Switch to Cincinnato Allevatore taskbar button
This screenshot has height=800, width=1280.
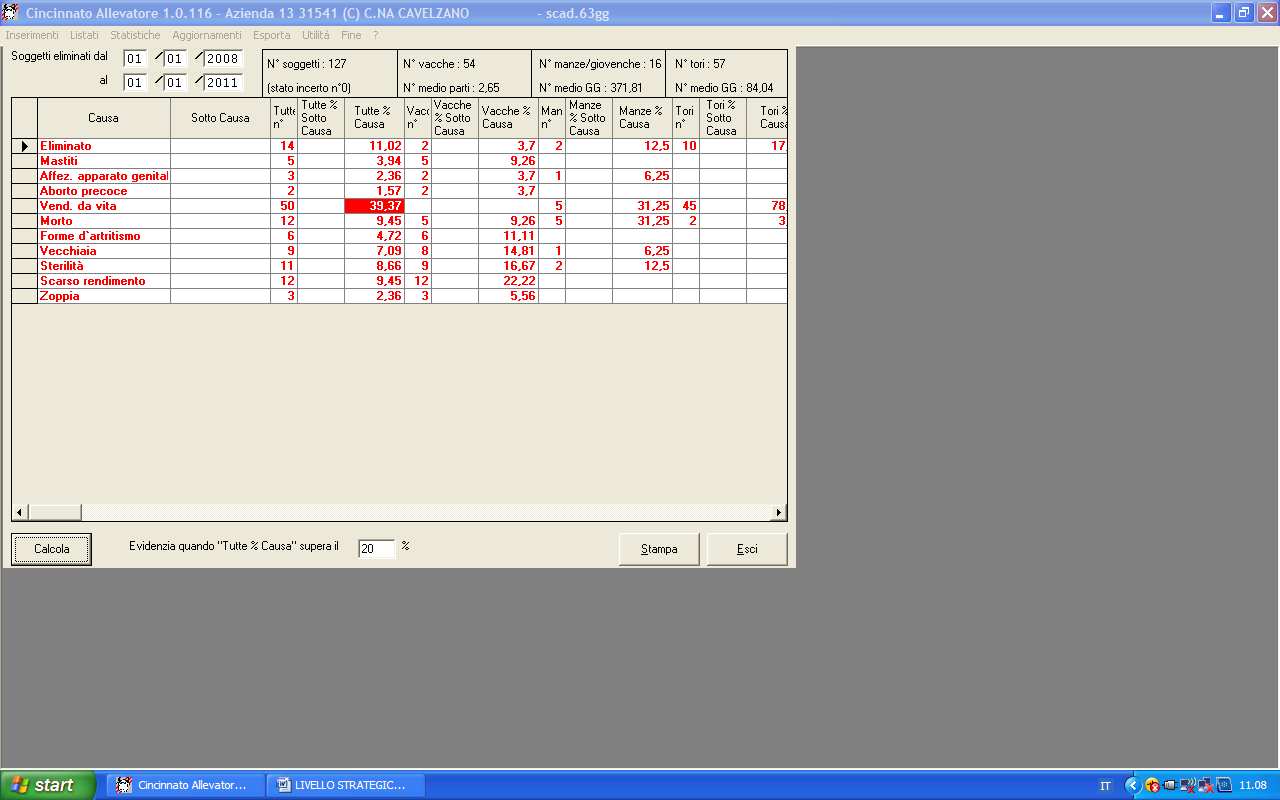click(186, 785)
